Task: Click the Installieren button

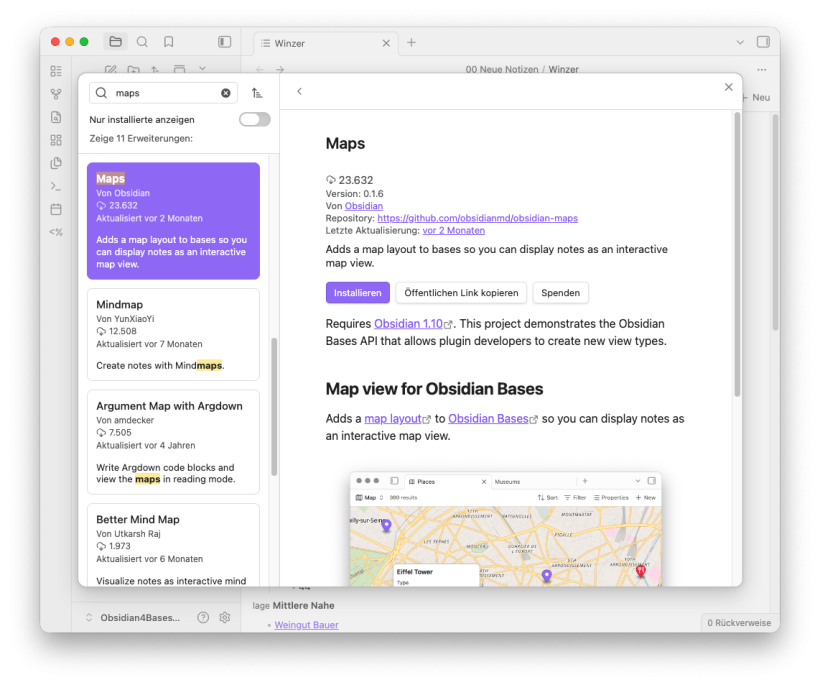Action: pyautogui.click(x=357, y=293)
